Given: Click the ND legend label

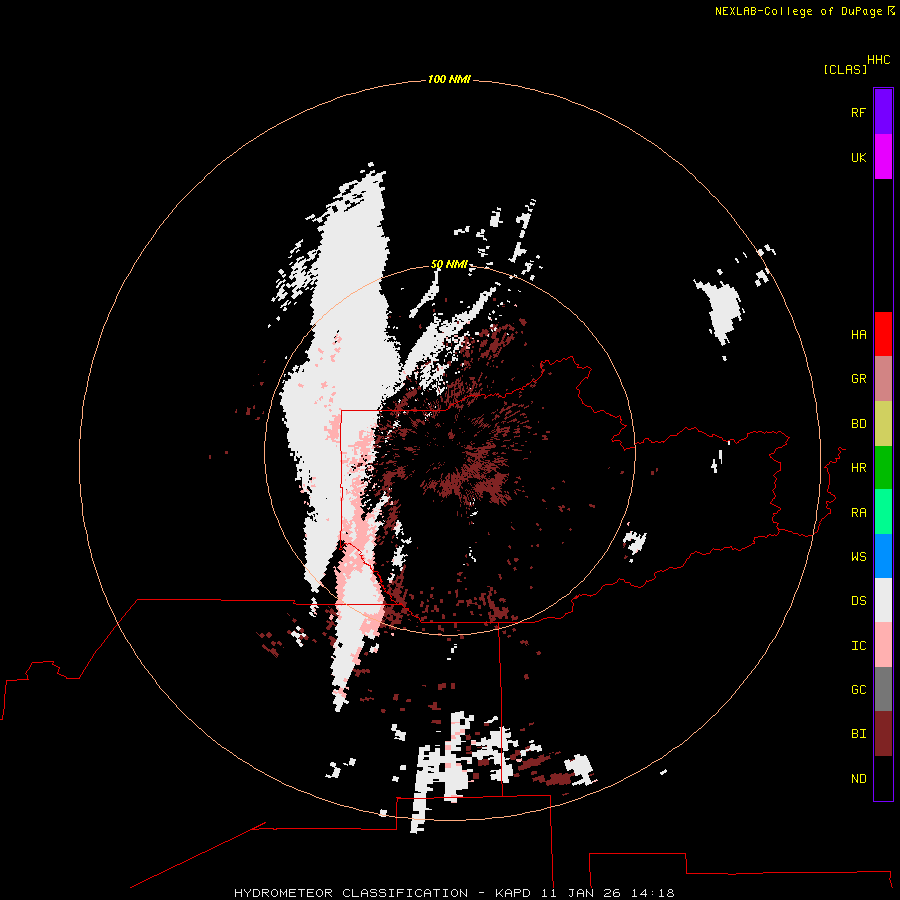Looking at the screenshot, I should click(858, 779).
